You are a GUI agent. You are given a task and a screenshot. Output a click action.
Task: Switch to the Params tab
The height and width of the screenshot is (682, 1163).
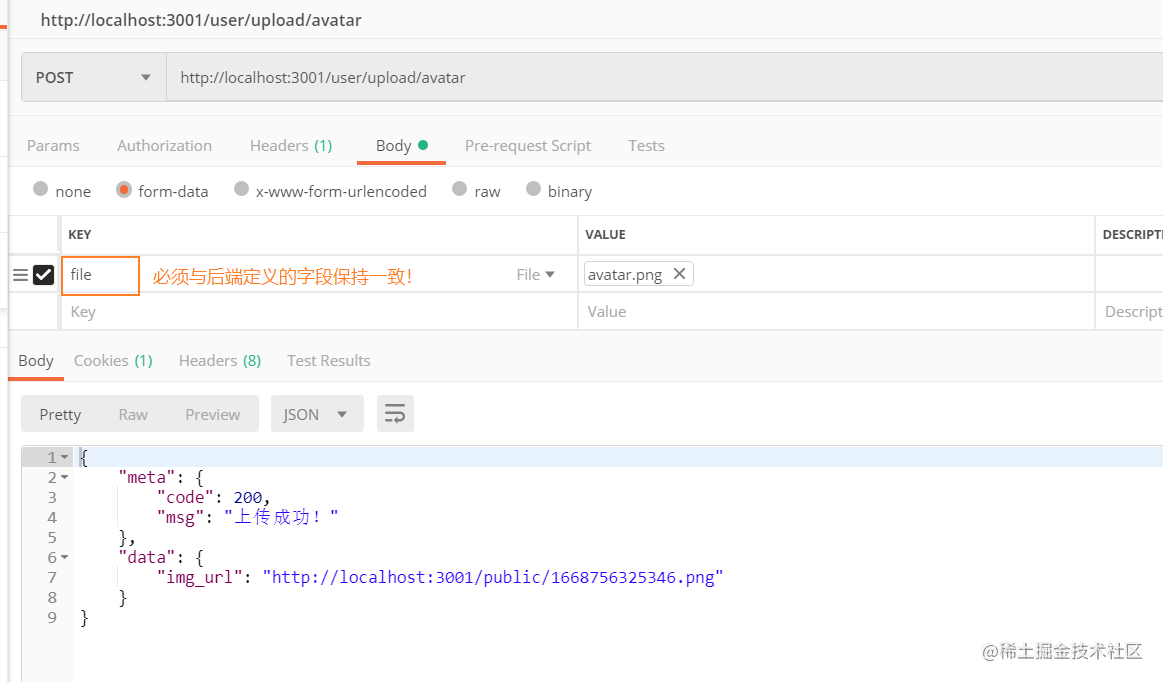click(x=53, y=145)
